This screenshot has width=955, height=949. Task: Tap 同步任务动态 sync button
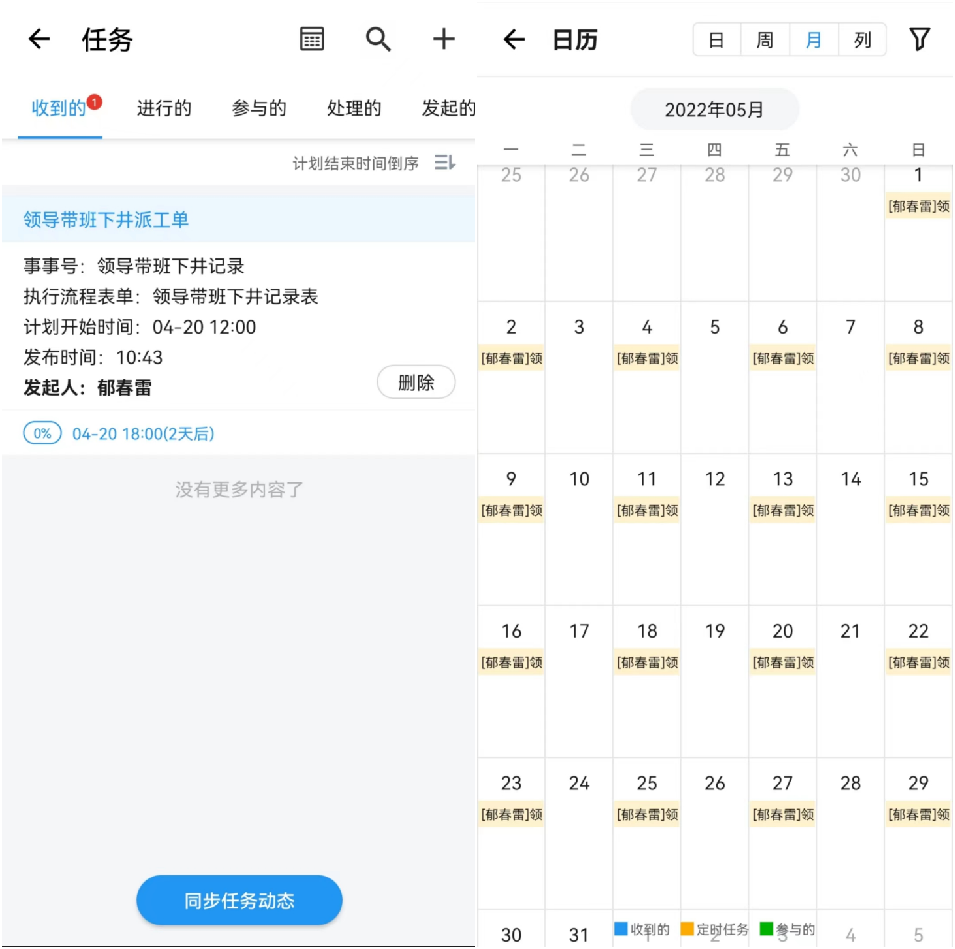click(x=239, y=900)
